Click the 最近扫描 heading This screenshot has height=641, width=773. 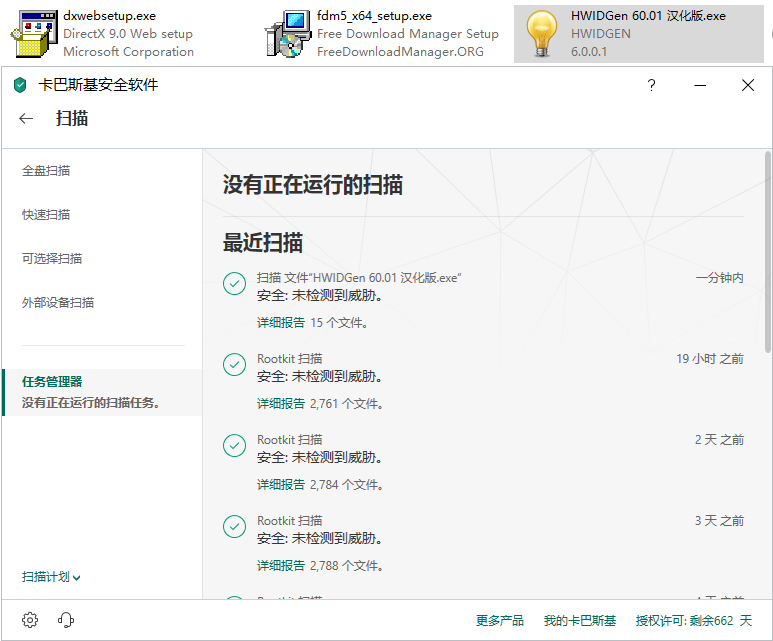click(263, 243)
